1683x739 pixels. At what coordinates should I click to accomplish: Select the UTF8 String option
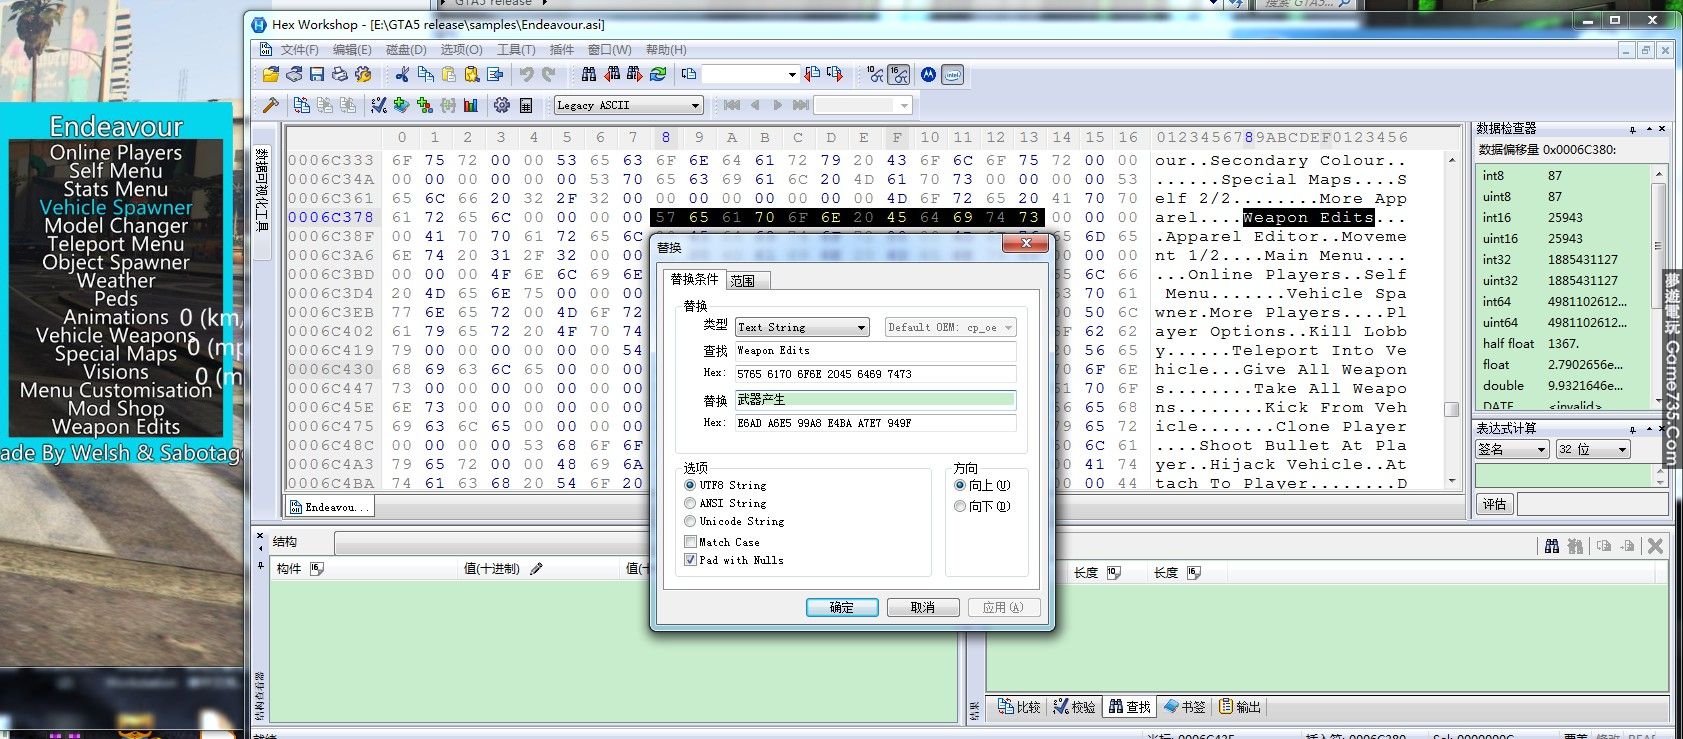[690, 485]
